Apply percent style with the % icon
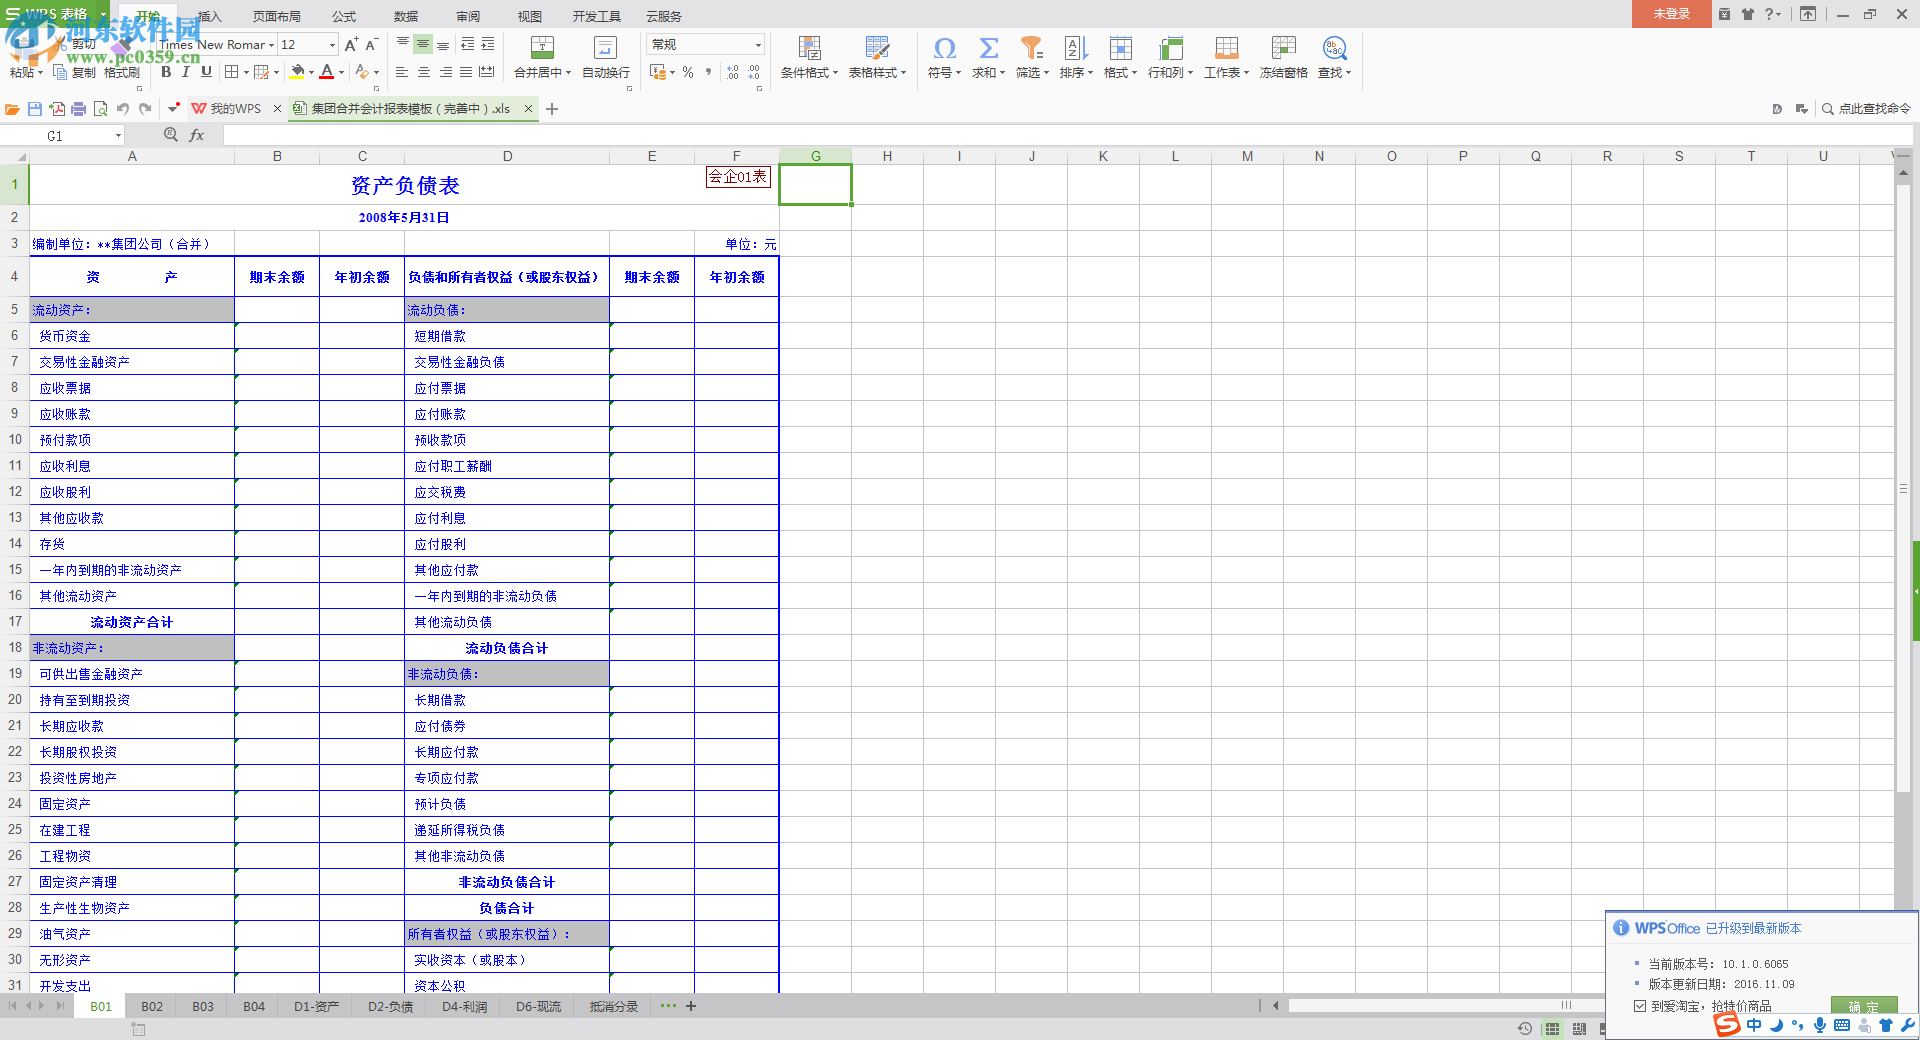 688,72
